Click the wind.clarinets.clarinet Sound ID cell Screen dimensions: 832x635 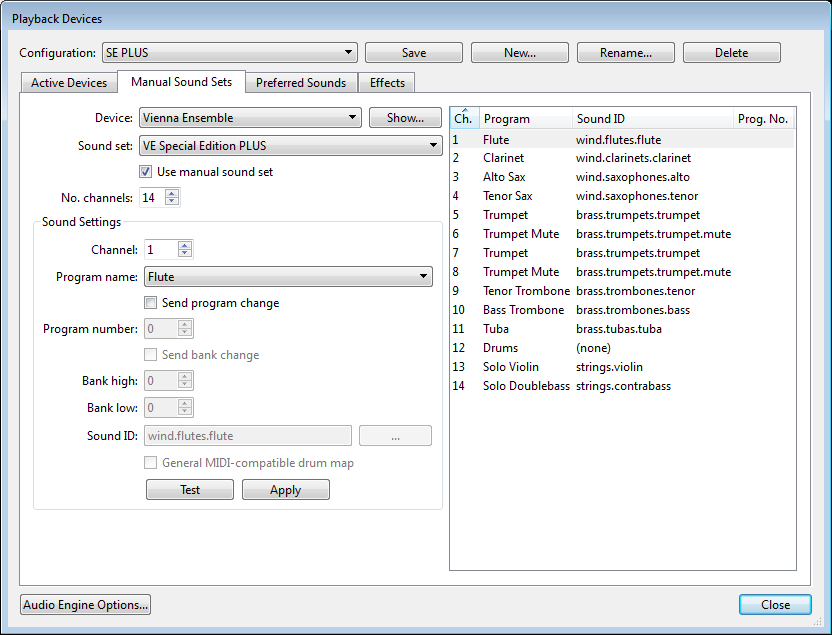click(634, 158)
